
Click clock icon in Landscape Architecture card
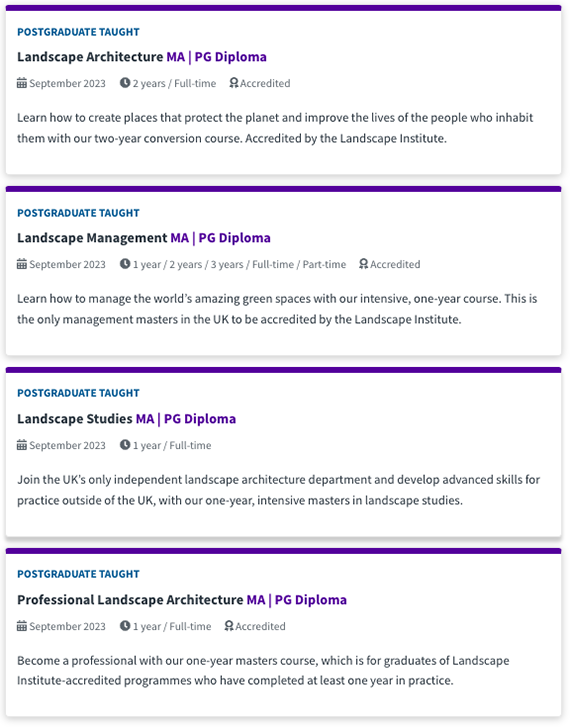coord(125,83)
